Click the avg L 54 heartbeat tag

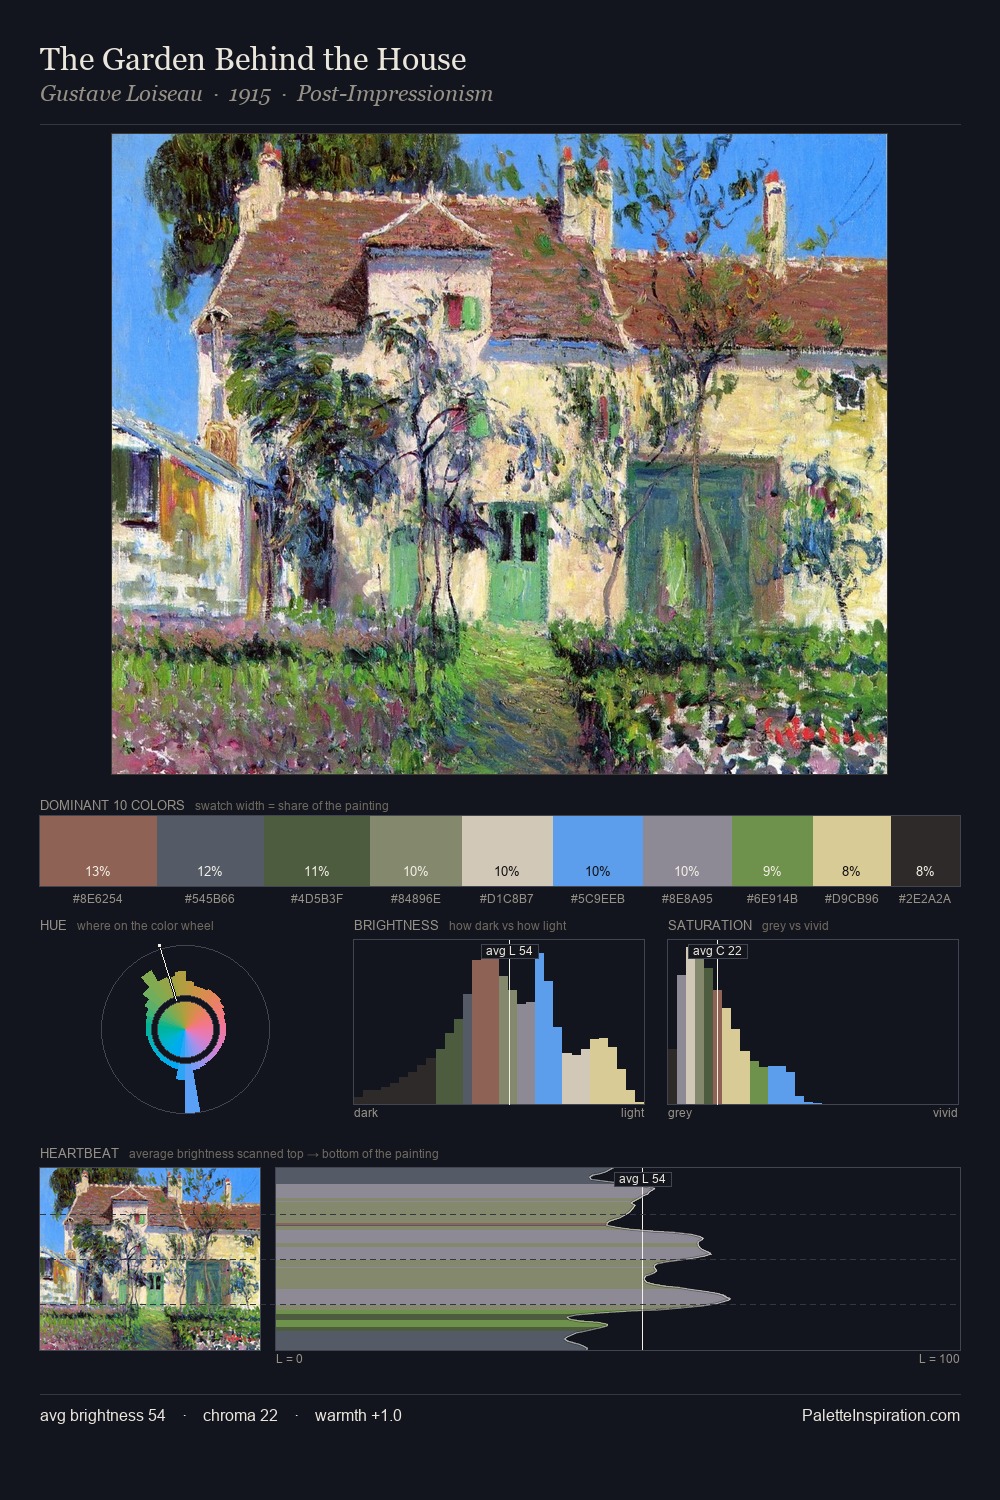(x=642, y=1178)
